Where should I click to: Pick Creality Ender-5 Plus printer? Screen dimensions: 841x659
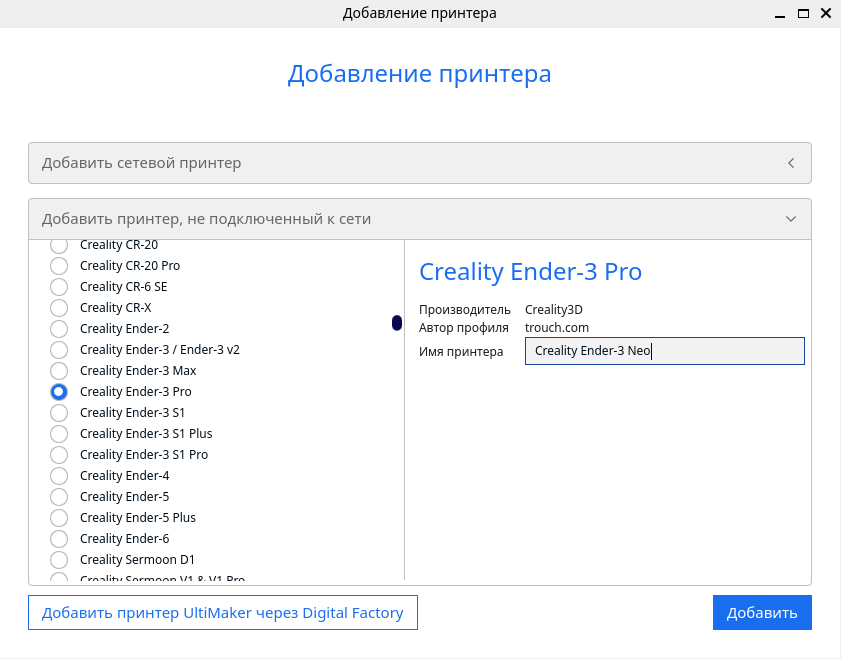59,517
